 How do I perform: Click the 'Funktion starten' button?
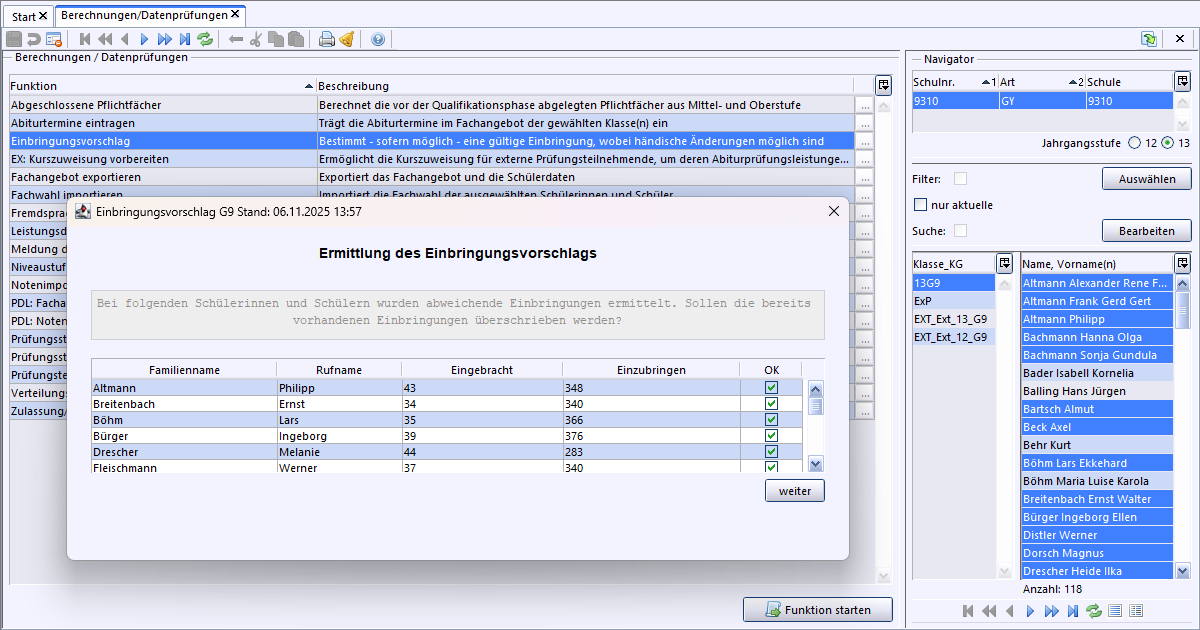817,610
